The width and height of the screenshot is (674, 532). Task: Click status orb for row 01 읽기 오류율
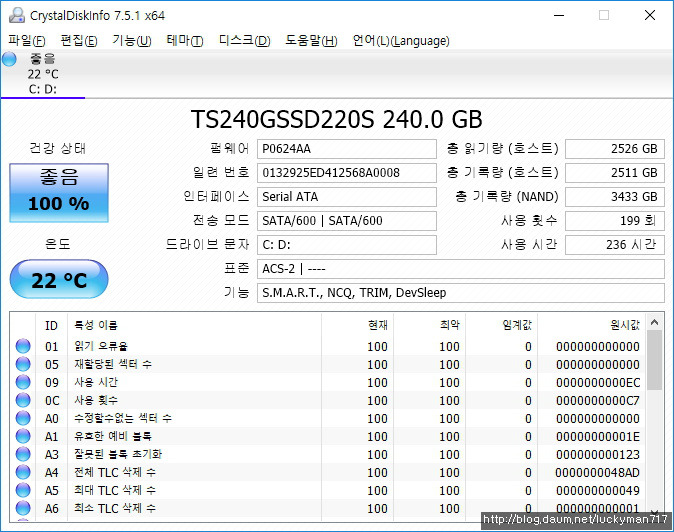(23, 346)
